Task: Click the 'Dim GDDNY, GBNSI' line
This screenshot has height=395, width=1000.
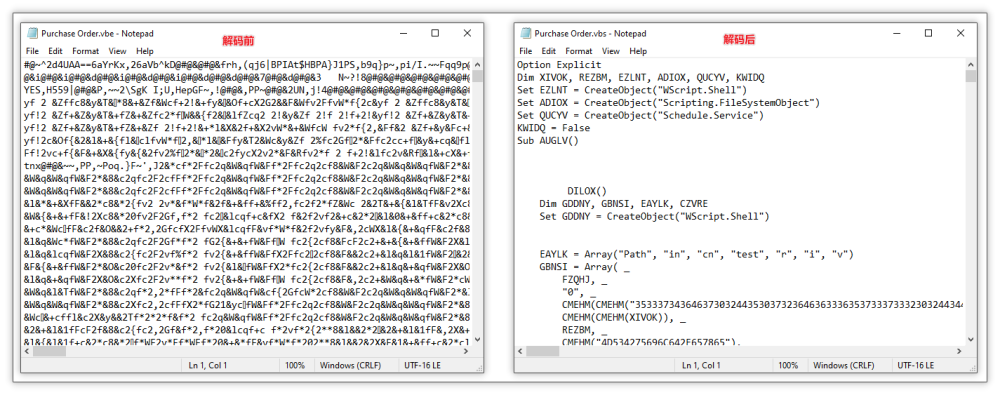Action: (623, 204)
